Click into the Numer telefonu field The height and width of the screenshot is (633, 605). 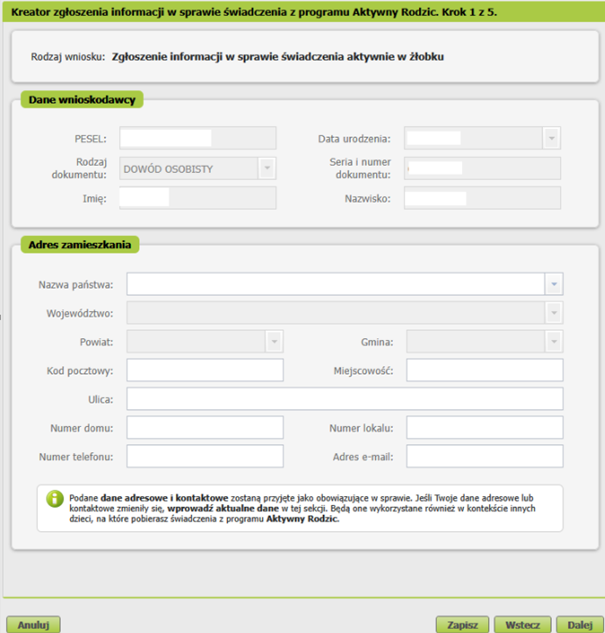point(205,456)
